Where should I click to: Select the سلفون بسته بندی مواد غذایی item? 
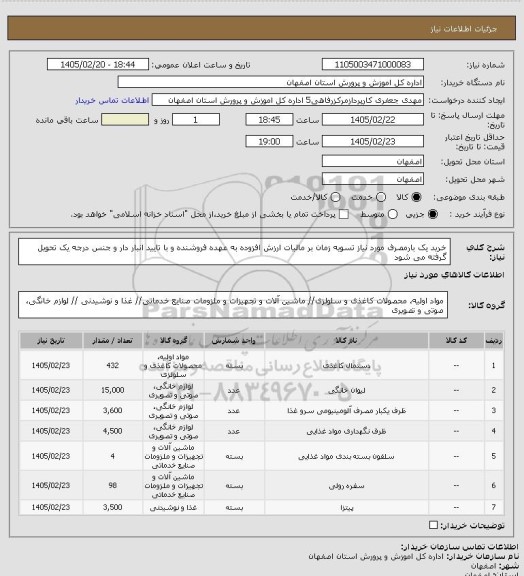[x=347, y=457]
